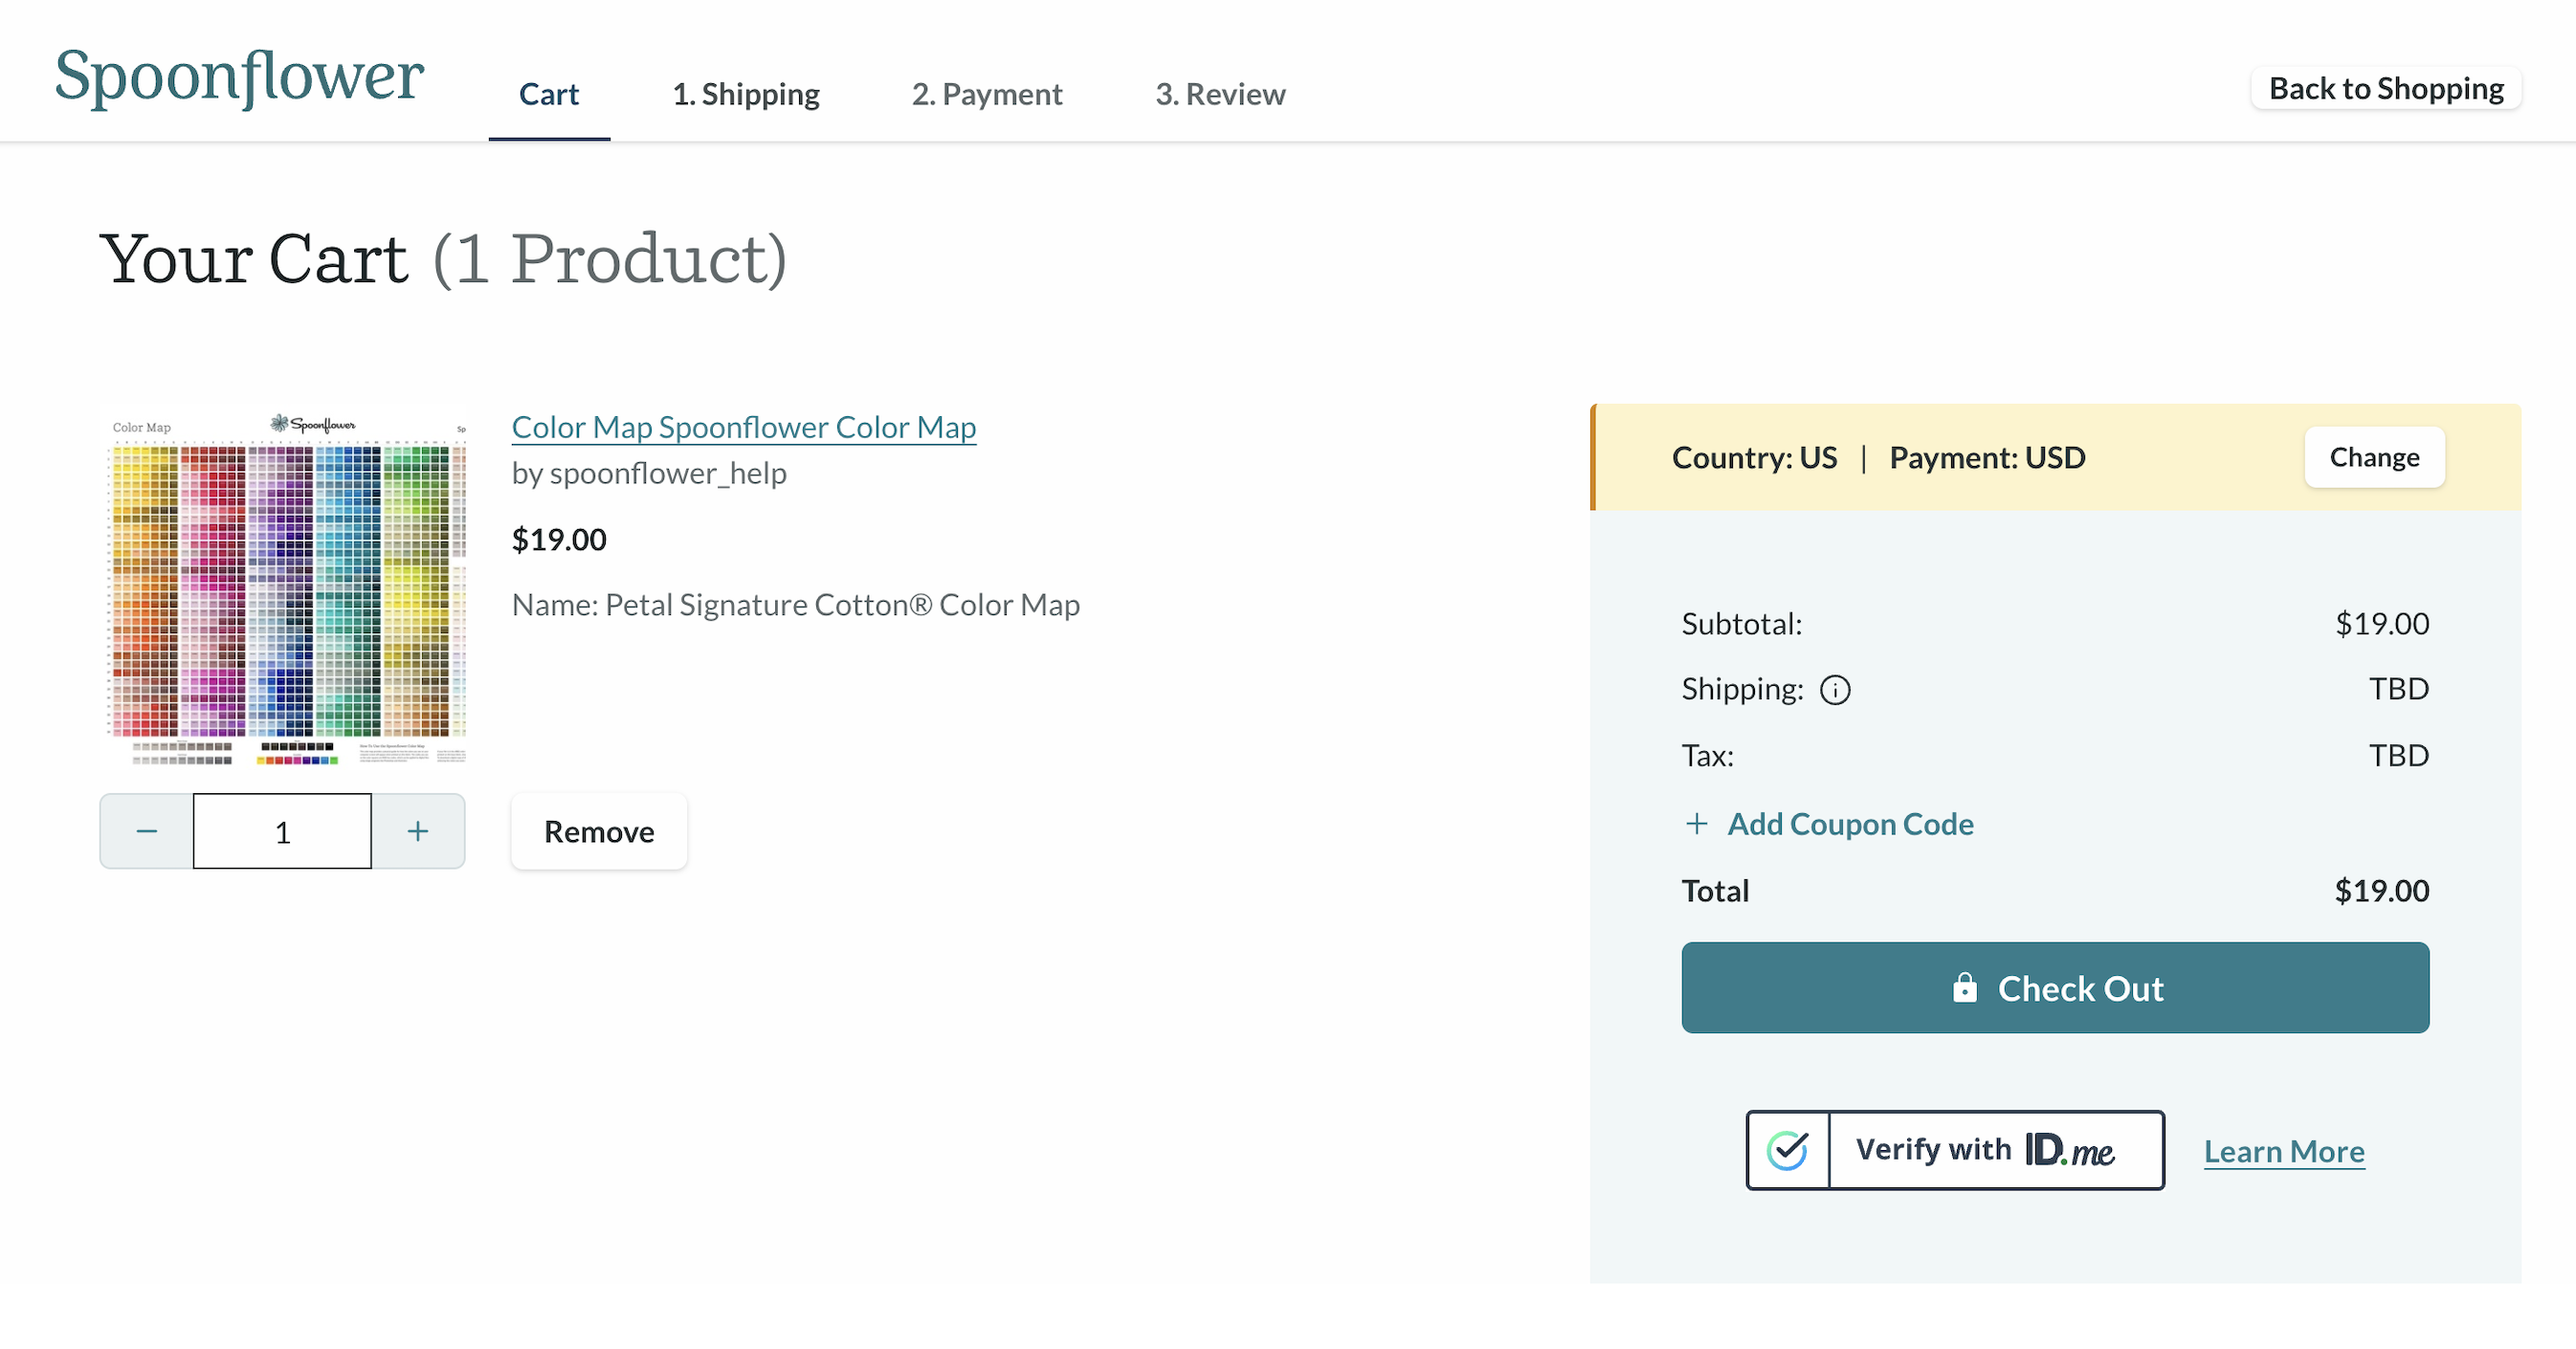The width and height of the screenshot is (2576, 1349).
Task: Click the 'Subtotal:' label
Action: [x=1742, y=624]
